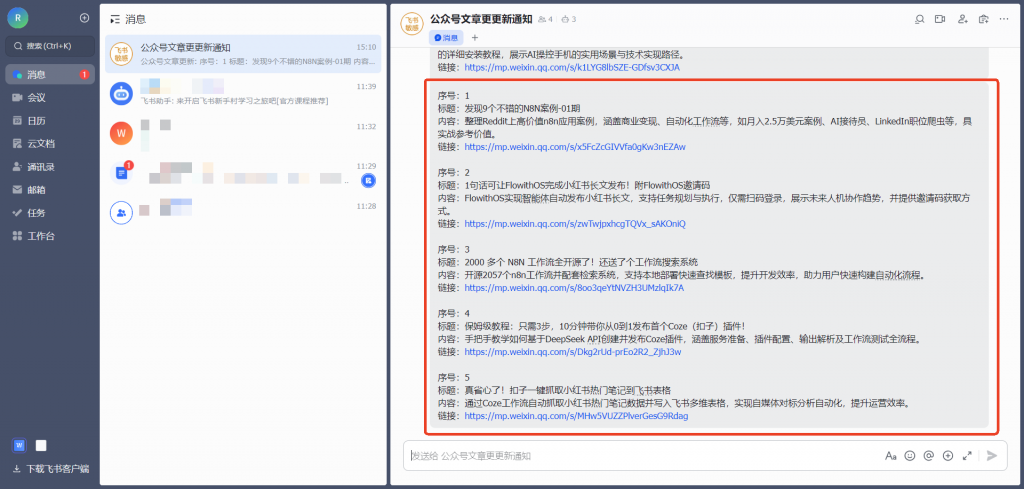
Task: Switch to 通讯录 contacts
Action: [x=50, y=166]
